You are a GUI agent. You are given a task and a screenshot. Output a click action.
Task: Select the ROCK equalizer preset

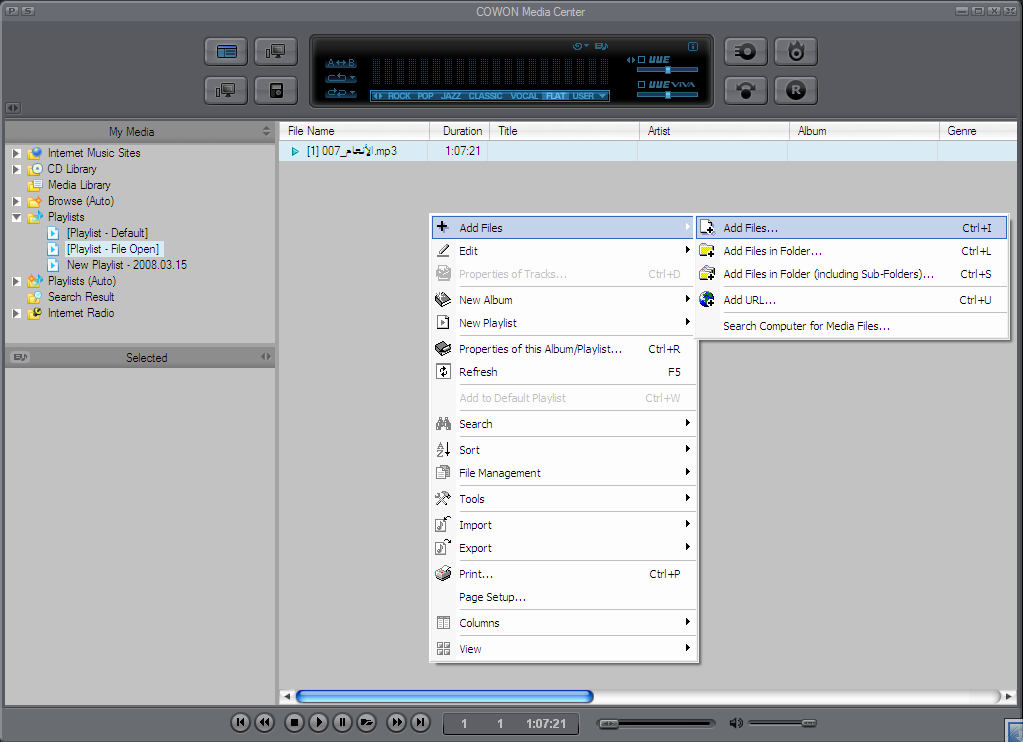click(x=399, y=96)
